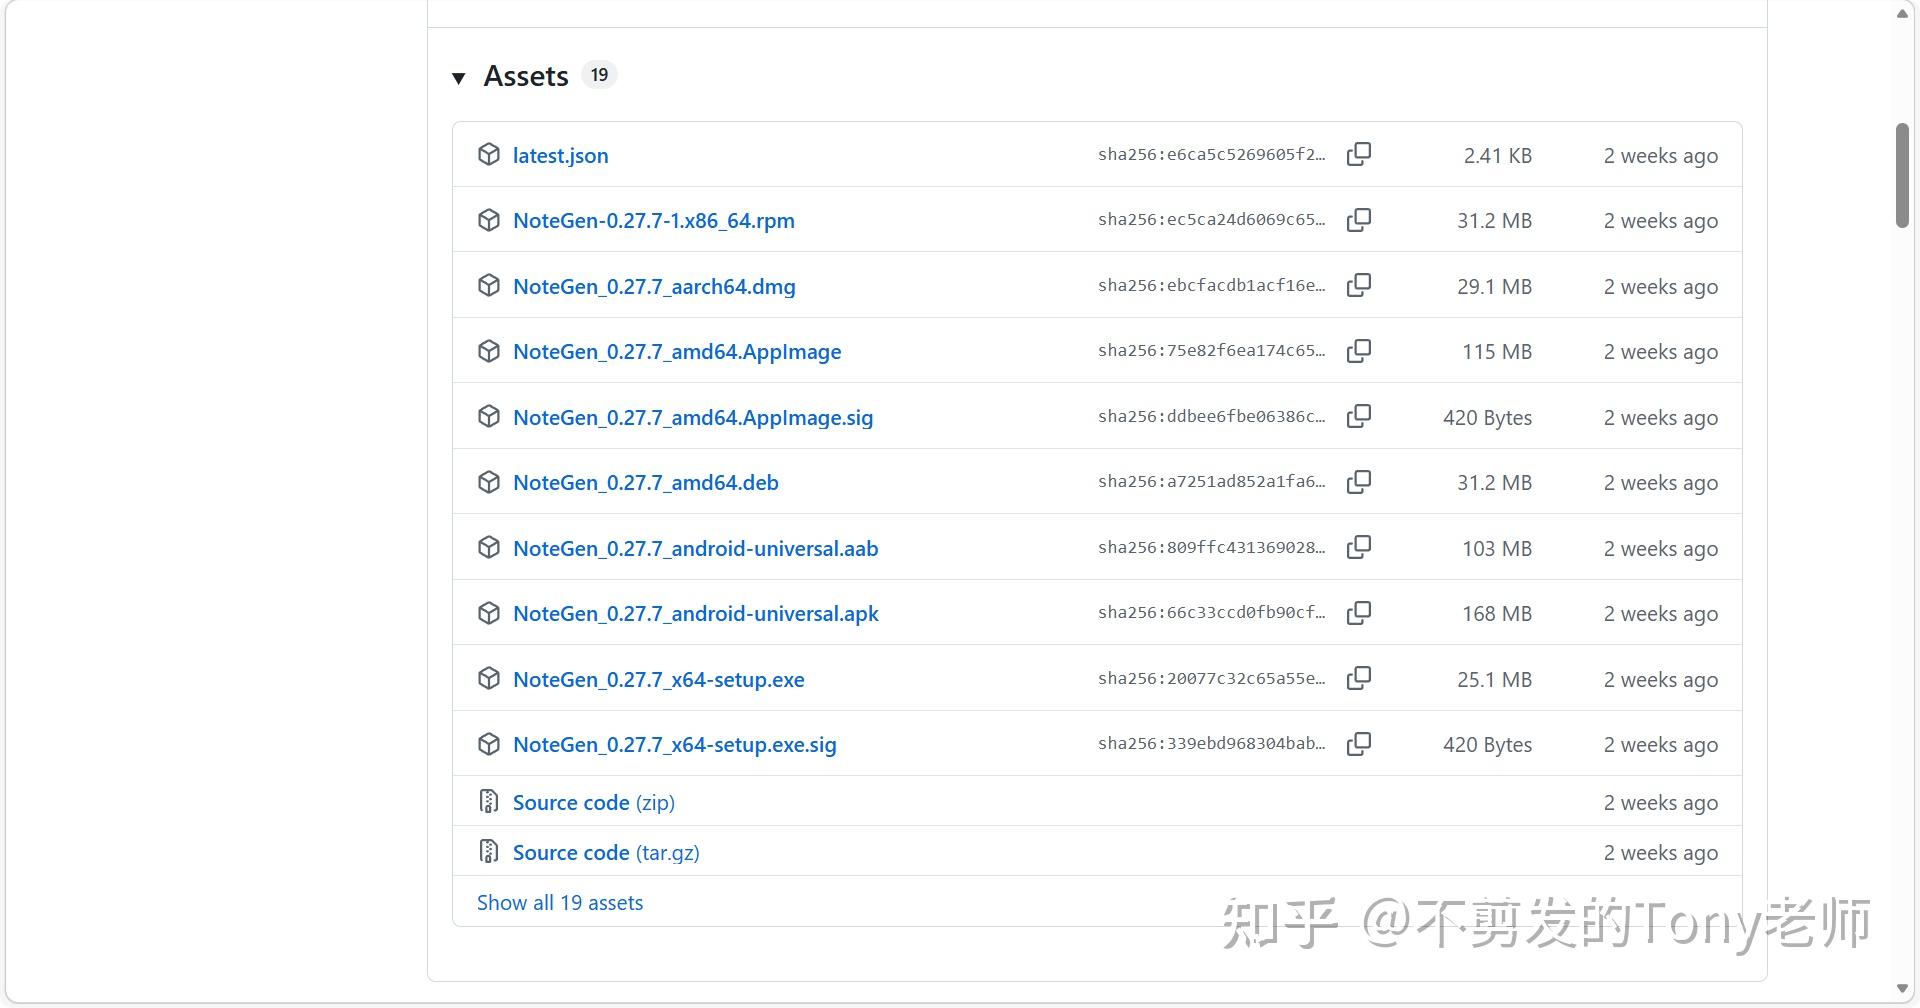The height and width of the screenshot is (1008, 1920).
Task: Click the 25.1 MB file size
Action: click(1494, 679)
